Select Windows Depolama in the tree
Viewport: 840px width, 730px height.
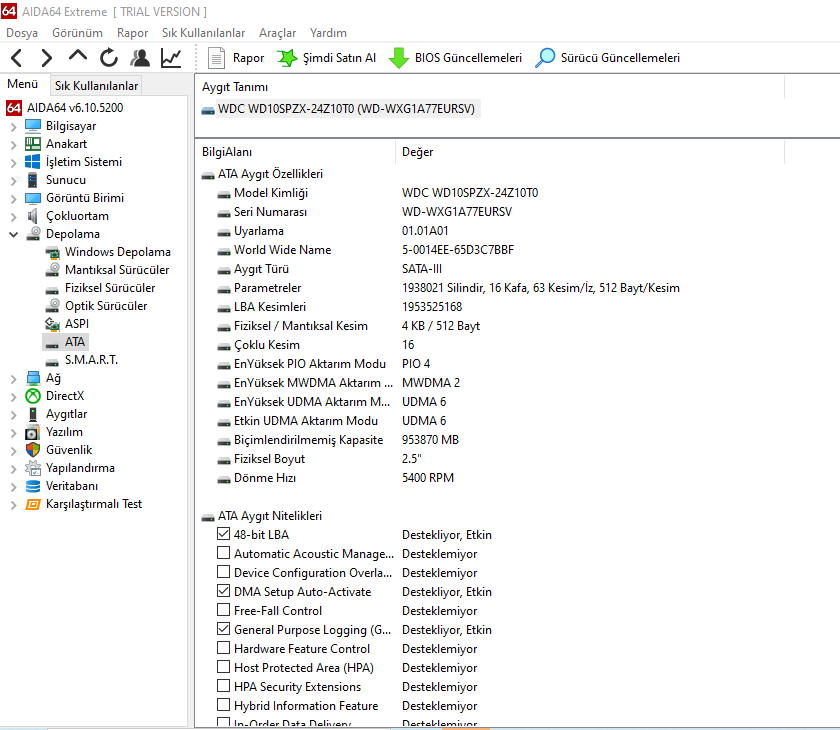(x=118, y=252)
